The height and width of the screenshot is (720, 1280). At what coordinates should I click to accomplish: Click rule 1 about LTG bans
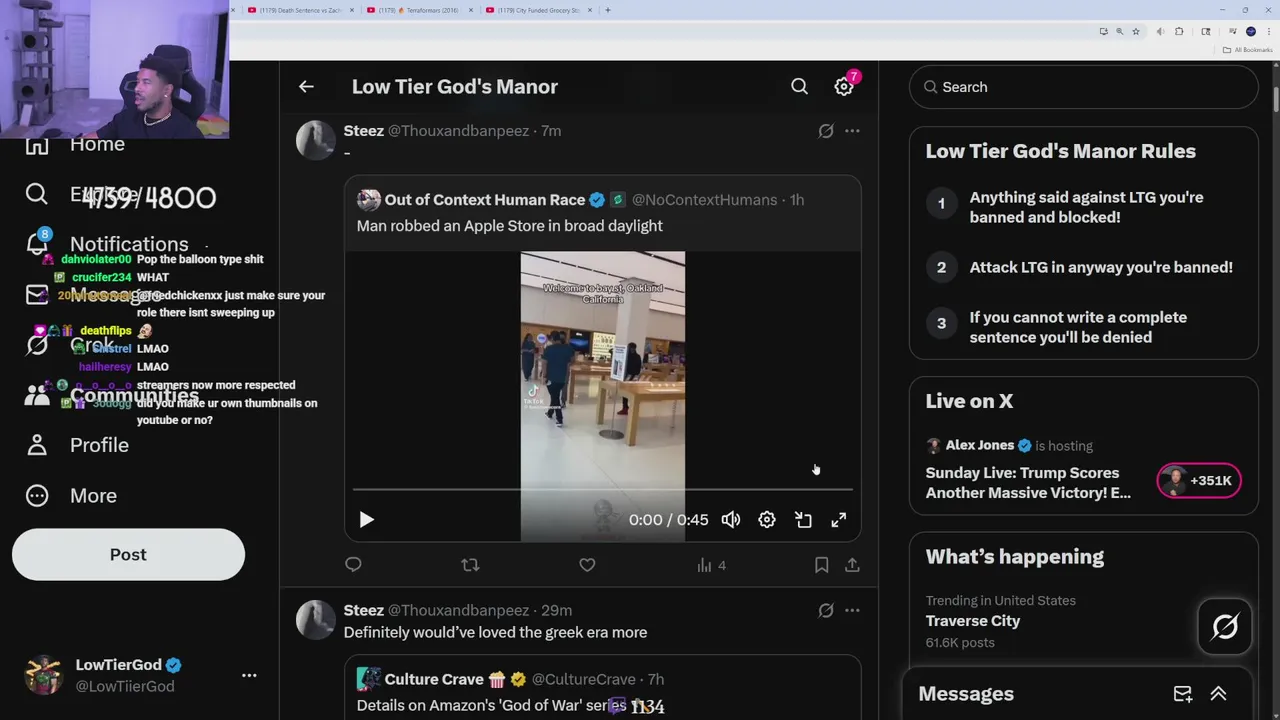pyautogui.click(x=1084, y=207)
